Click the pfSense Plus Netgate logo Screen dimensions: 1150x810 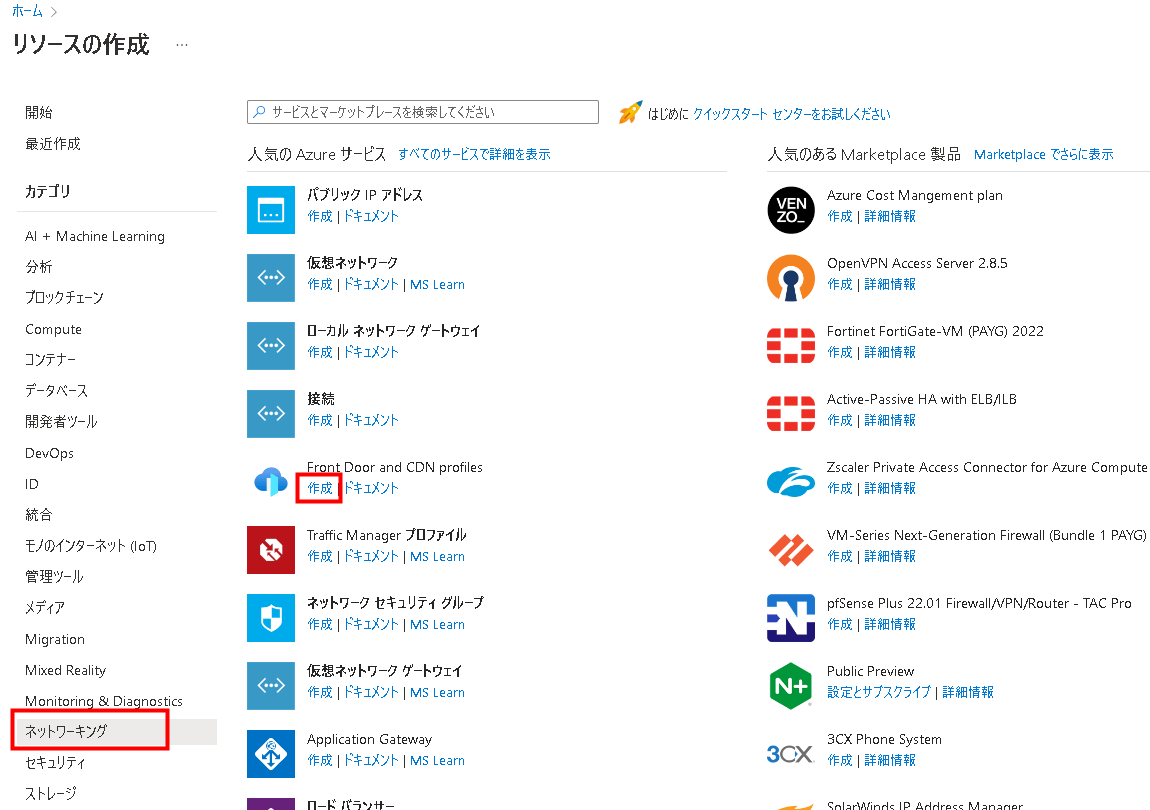pyautogui.click(x=791, y=618)
